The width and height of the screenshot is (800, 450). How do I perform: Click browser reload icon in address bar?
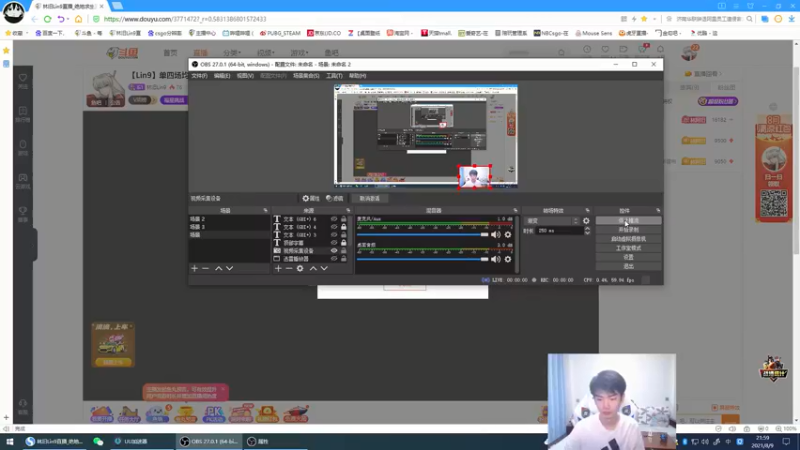point(47,19)
